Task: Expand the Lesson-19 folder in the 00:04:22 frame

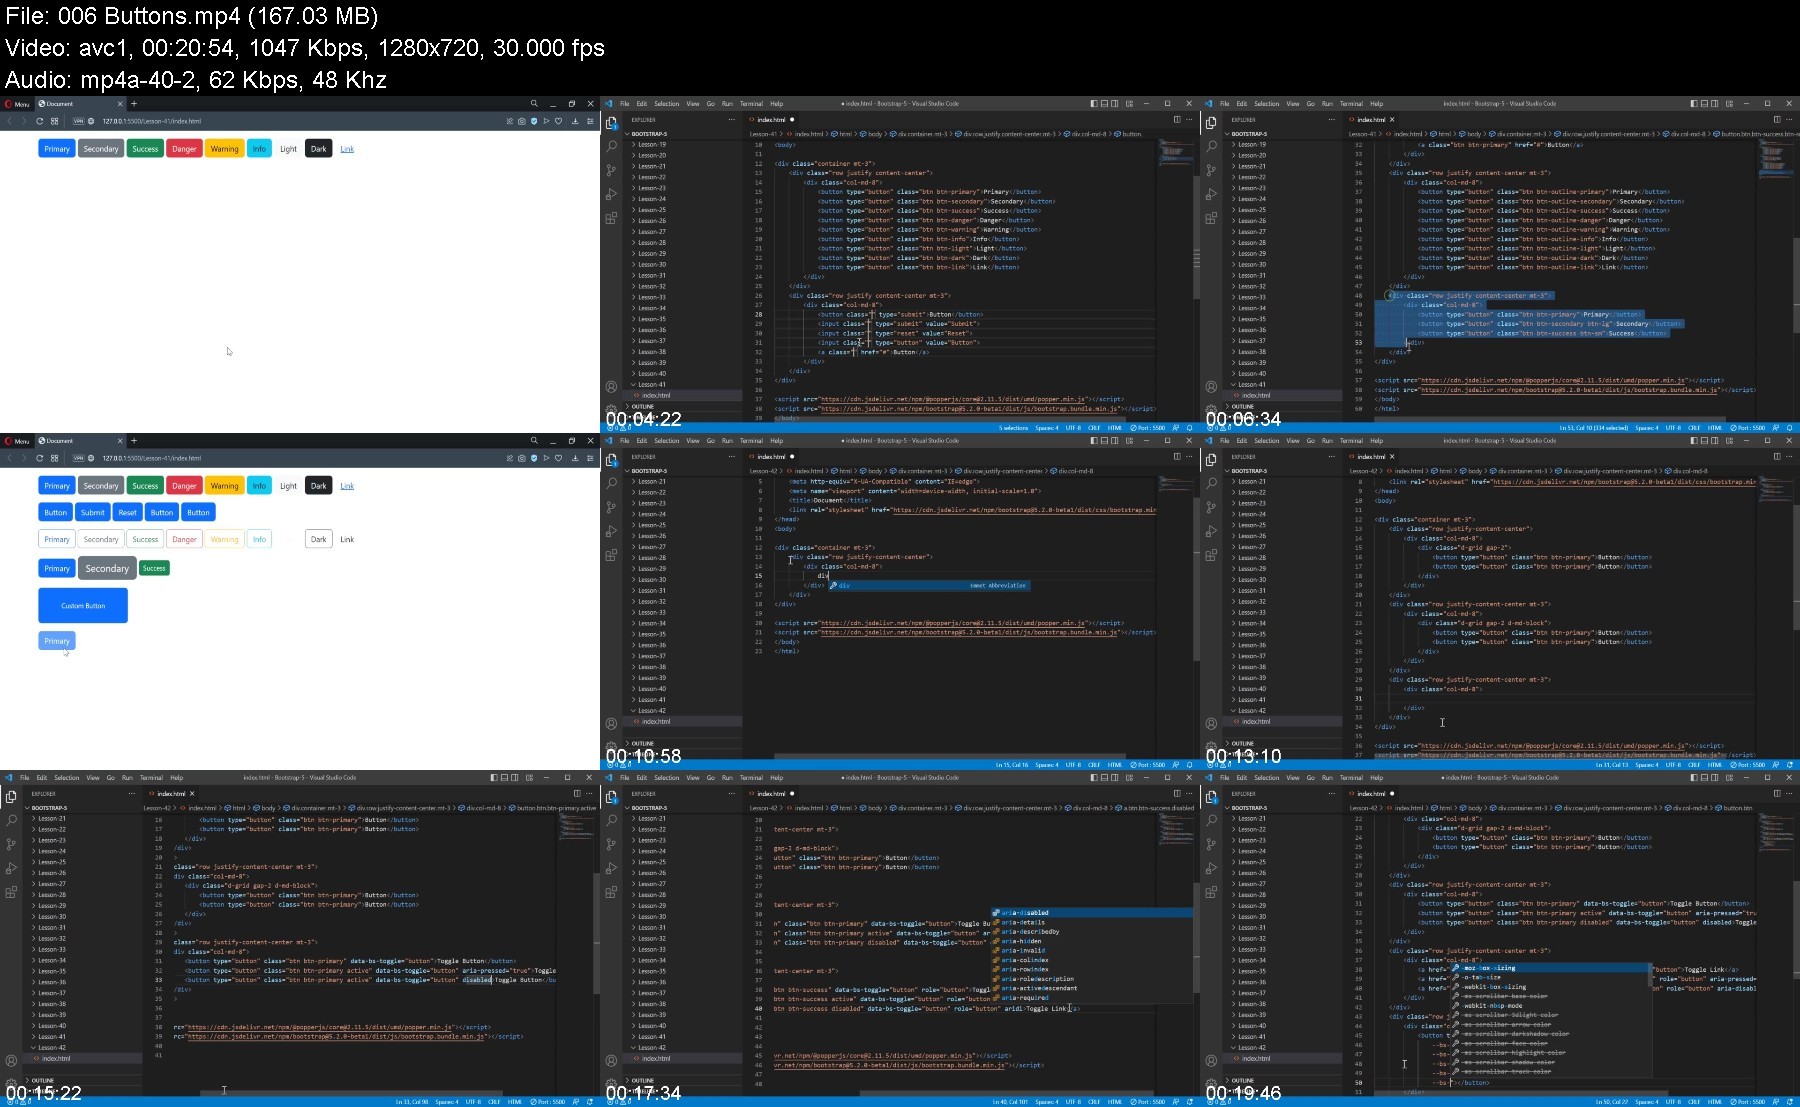Action: coord(651,144)
